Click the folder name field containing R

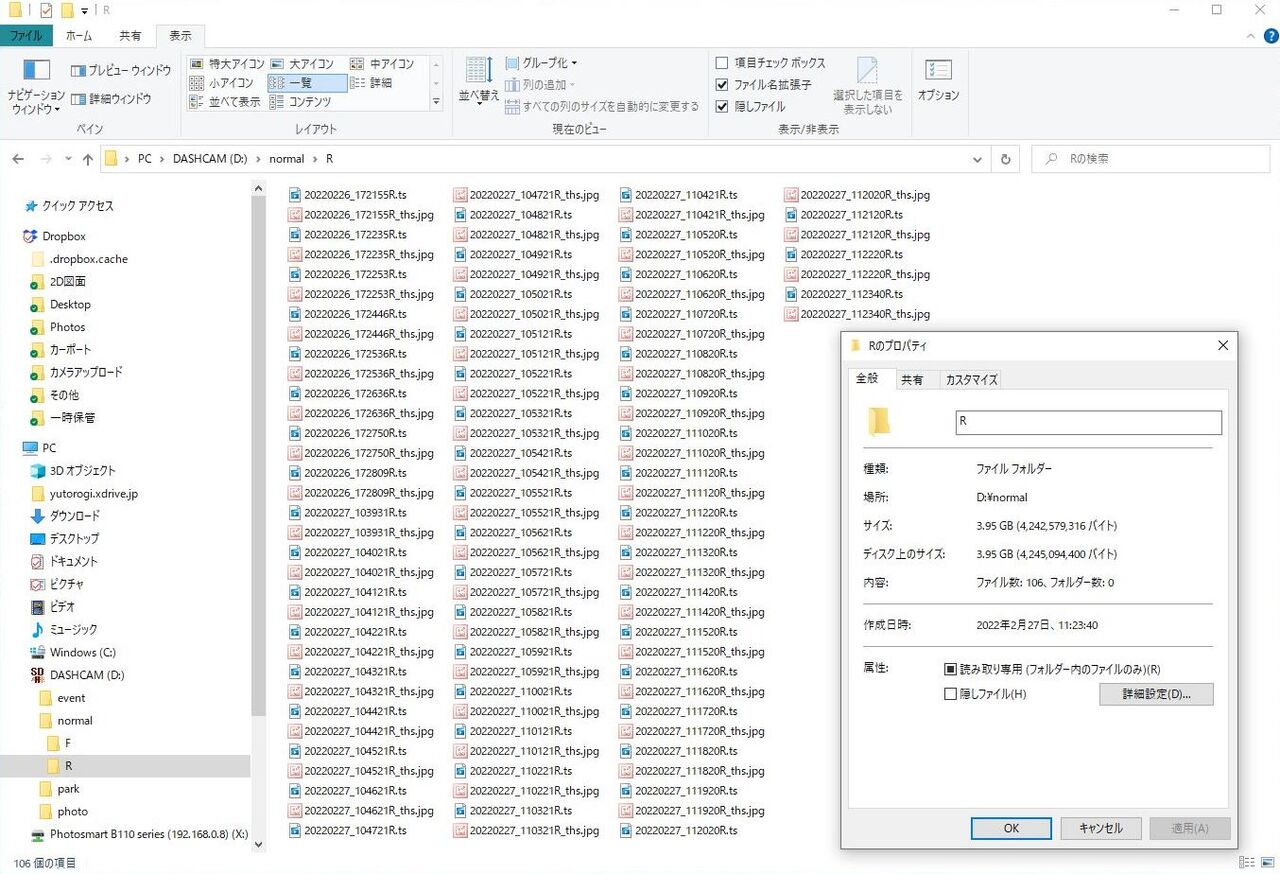[x=1088, y=422]
